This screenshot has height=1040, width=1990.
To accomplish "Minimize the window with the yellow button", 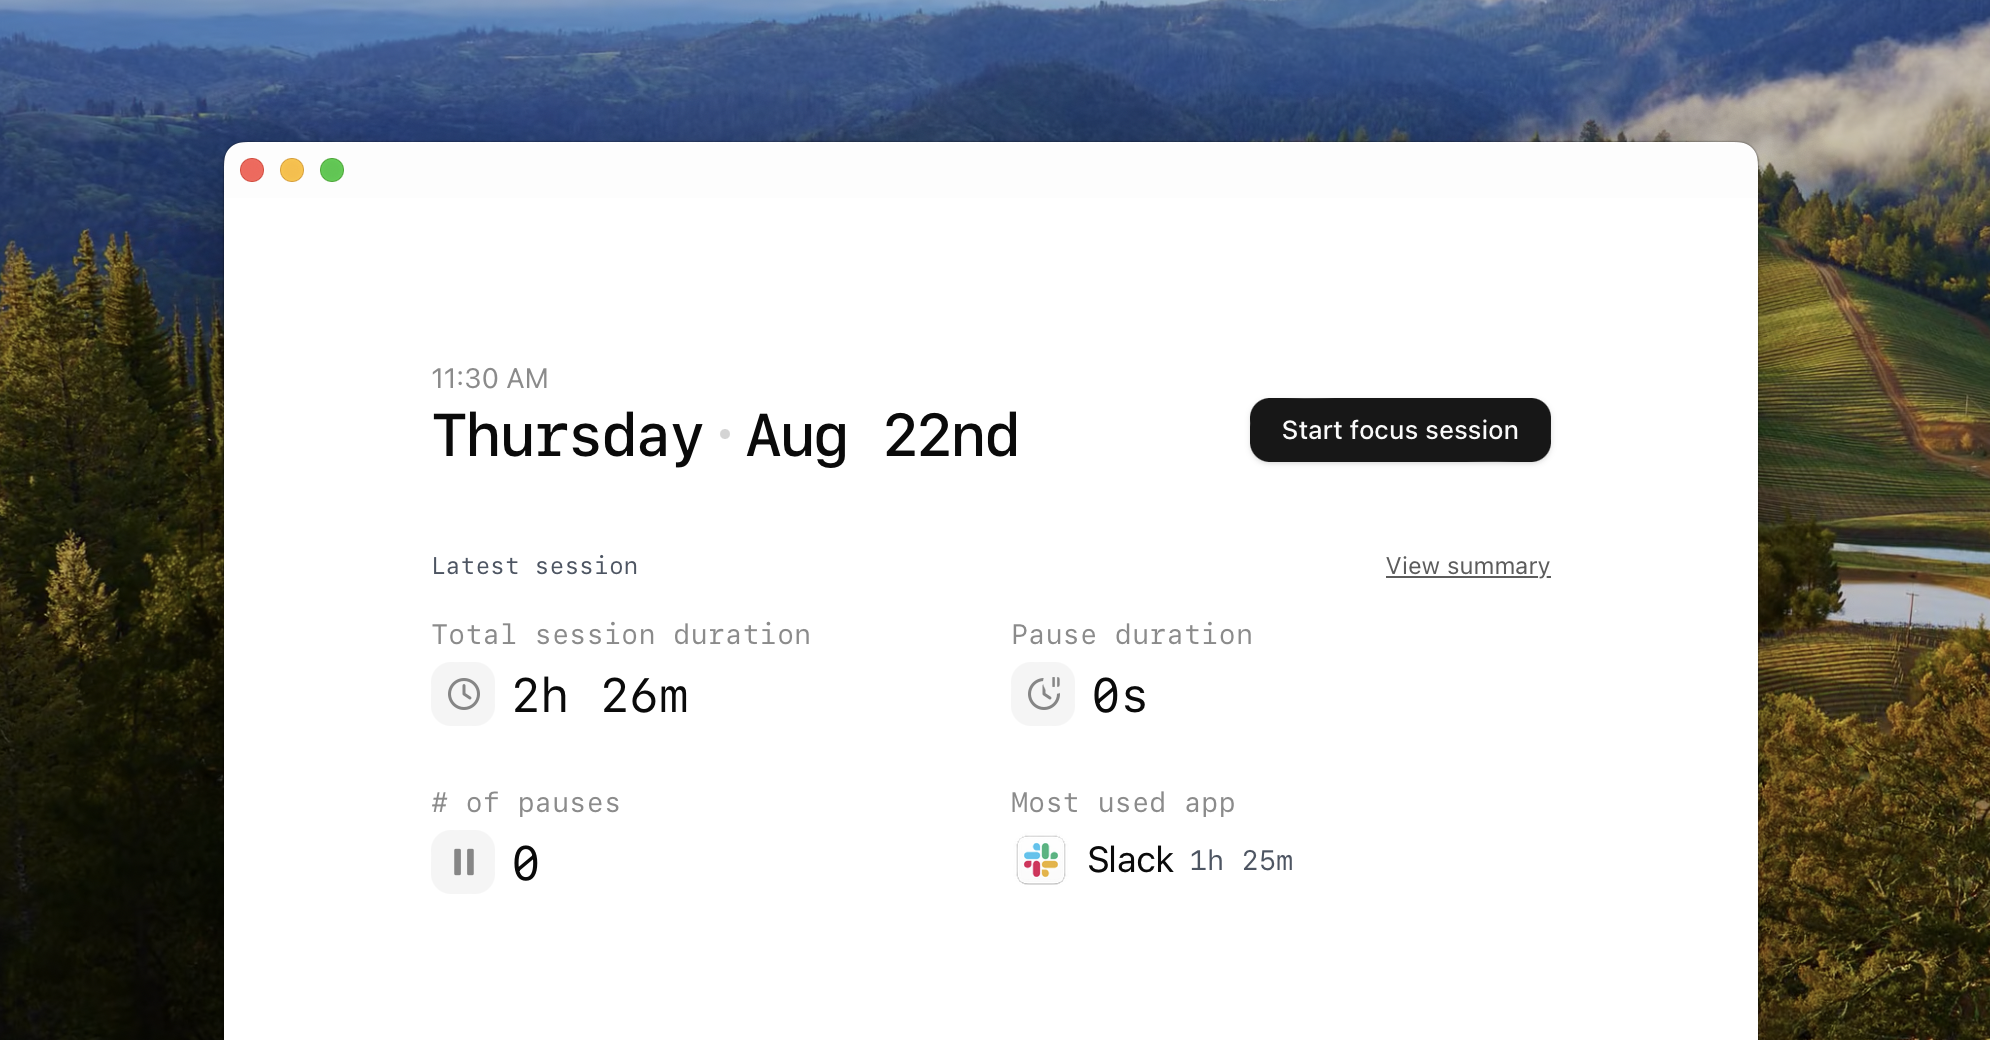I will [x=292, y=171].
